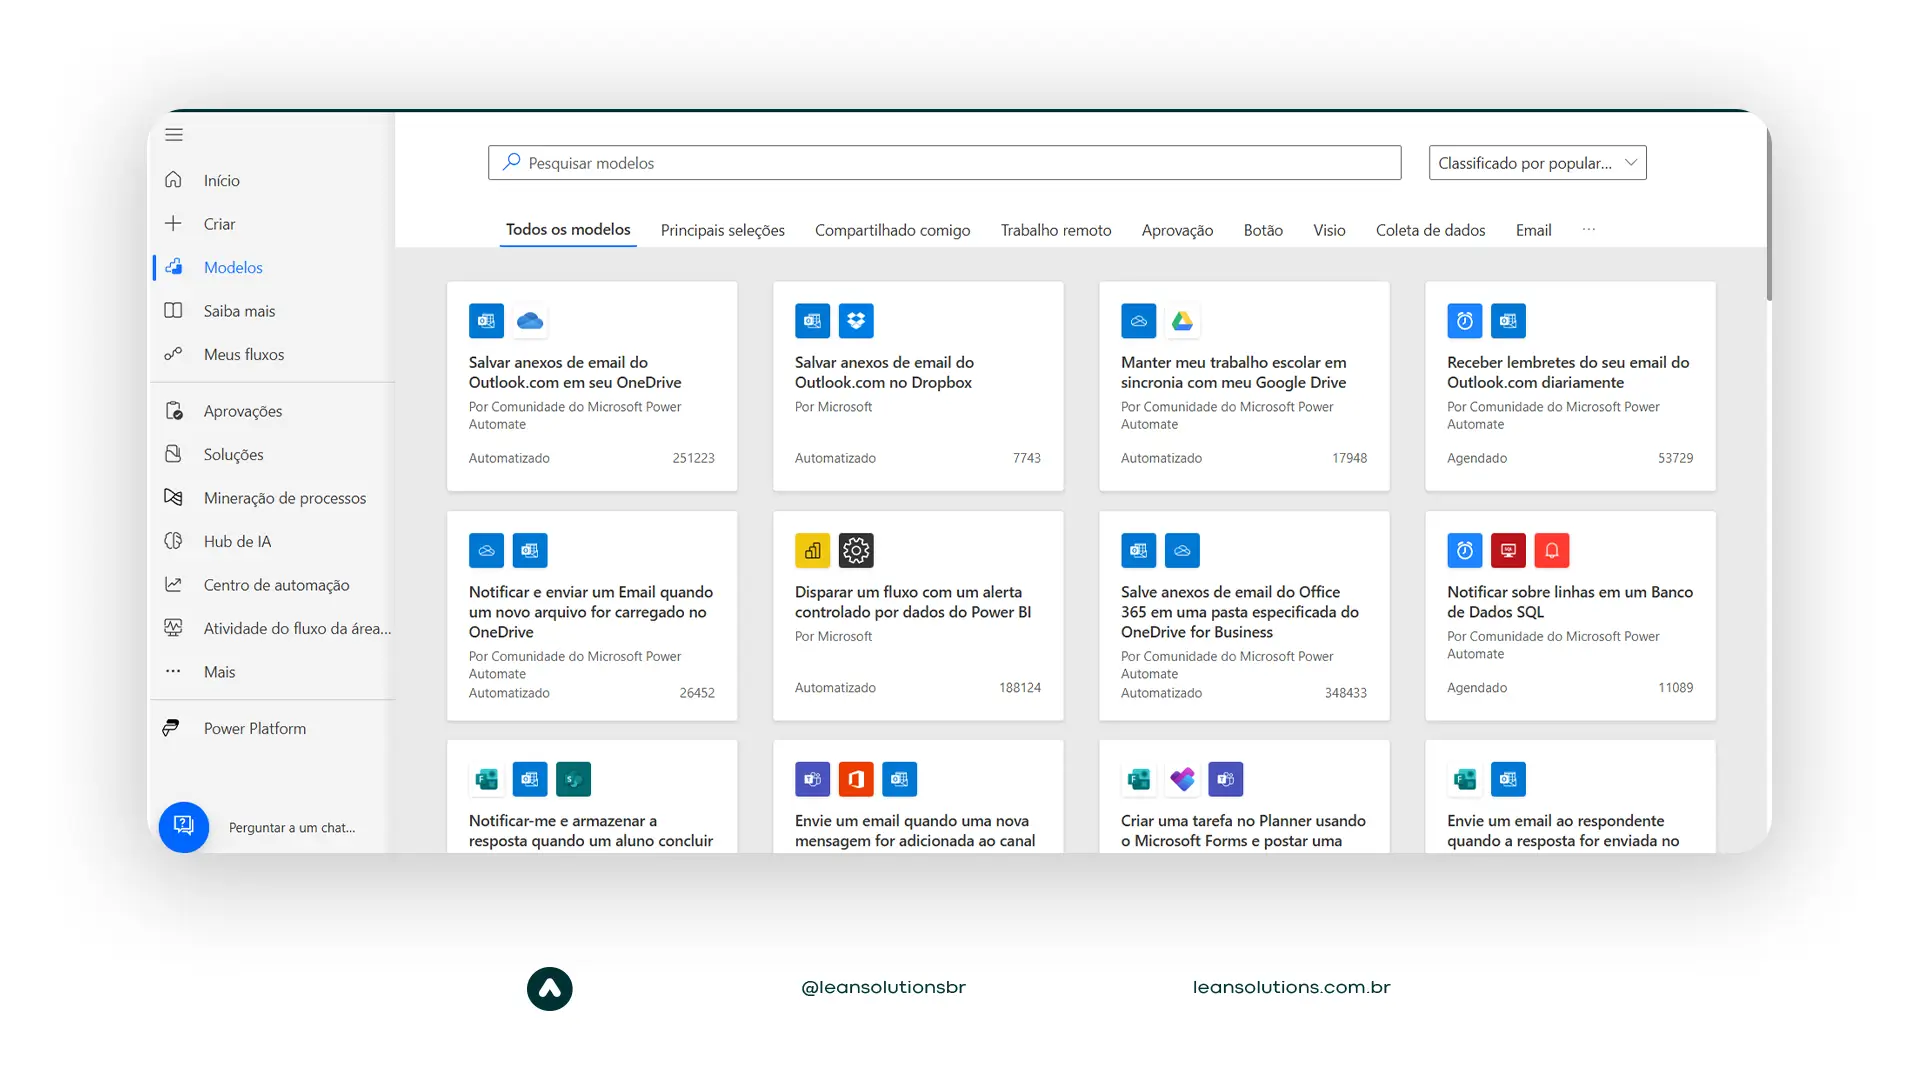Click the Teams icon in Envie um email card

click(812, 779)
